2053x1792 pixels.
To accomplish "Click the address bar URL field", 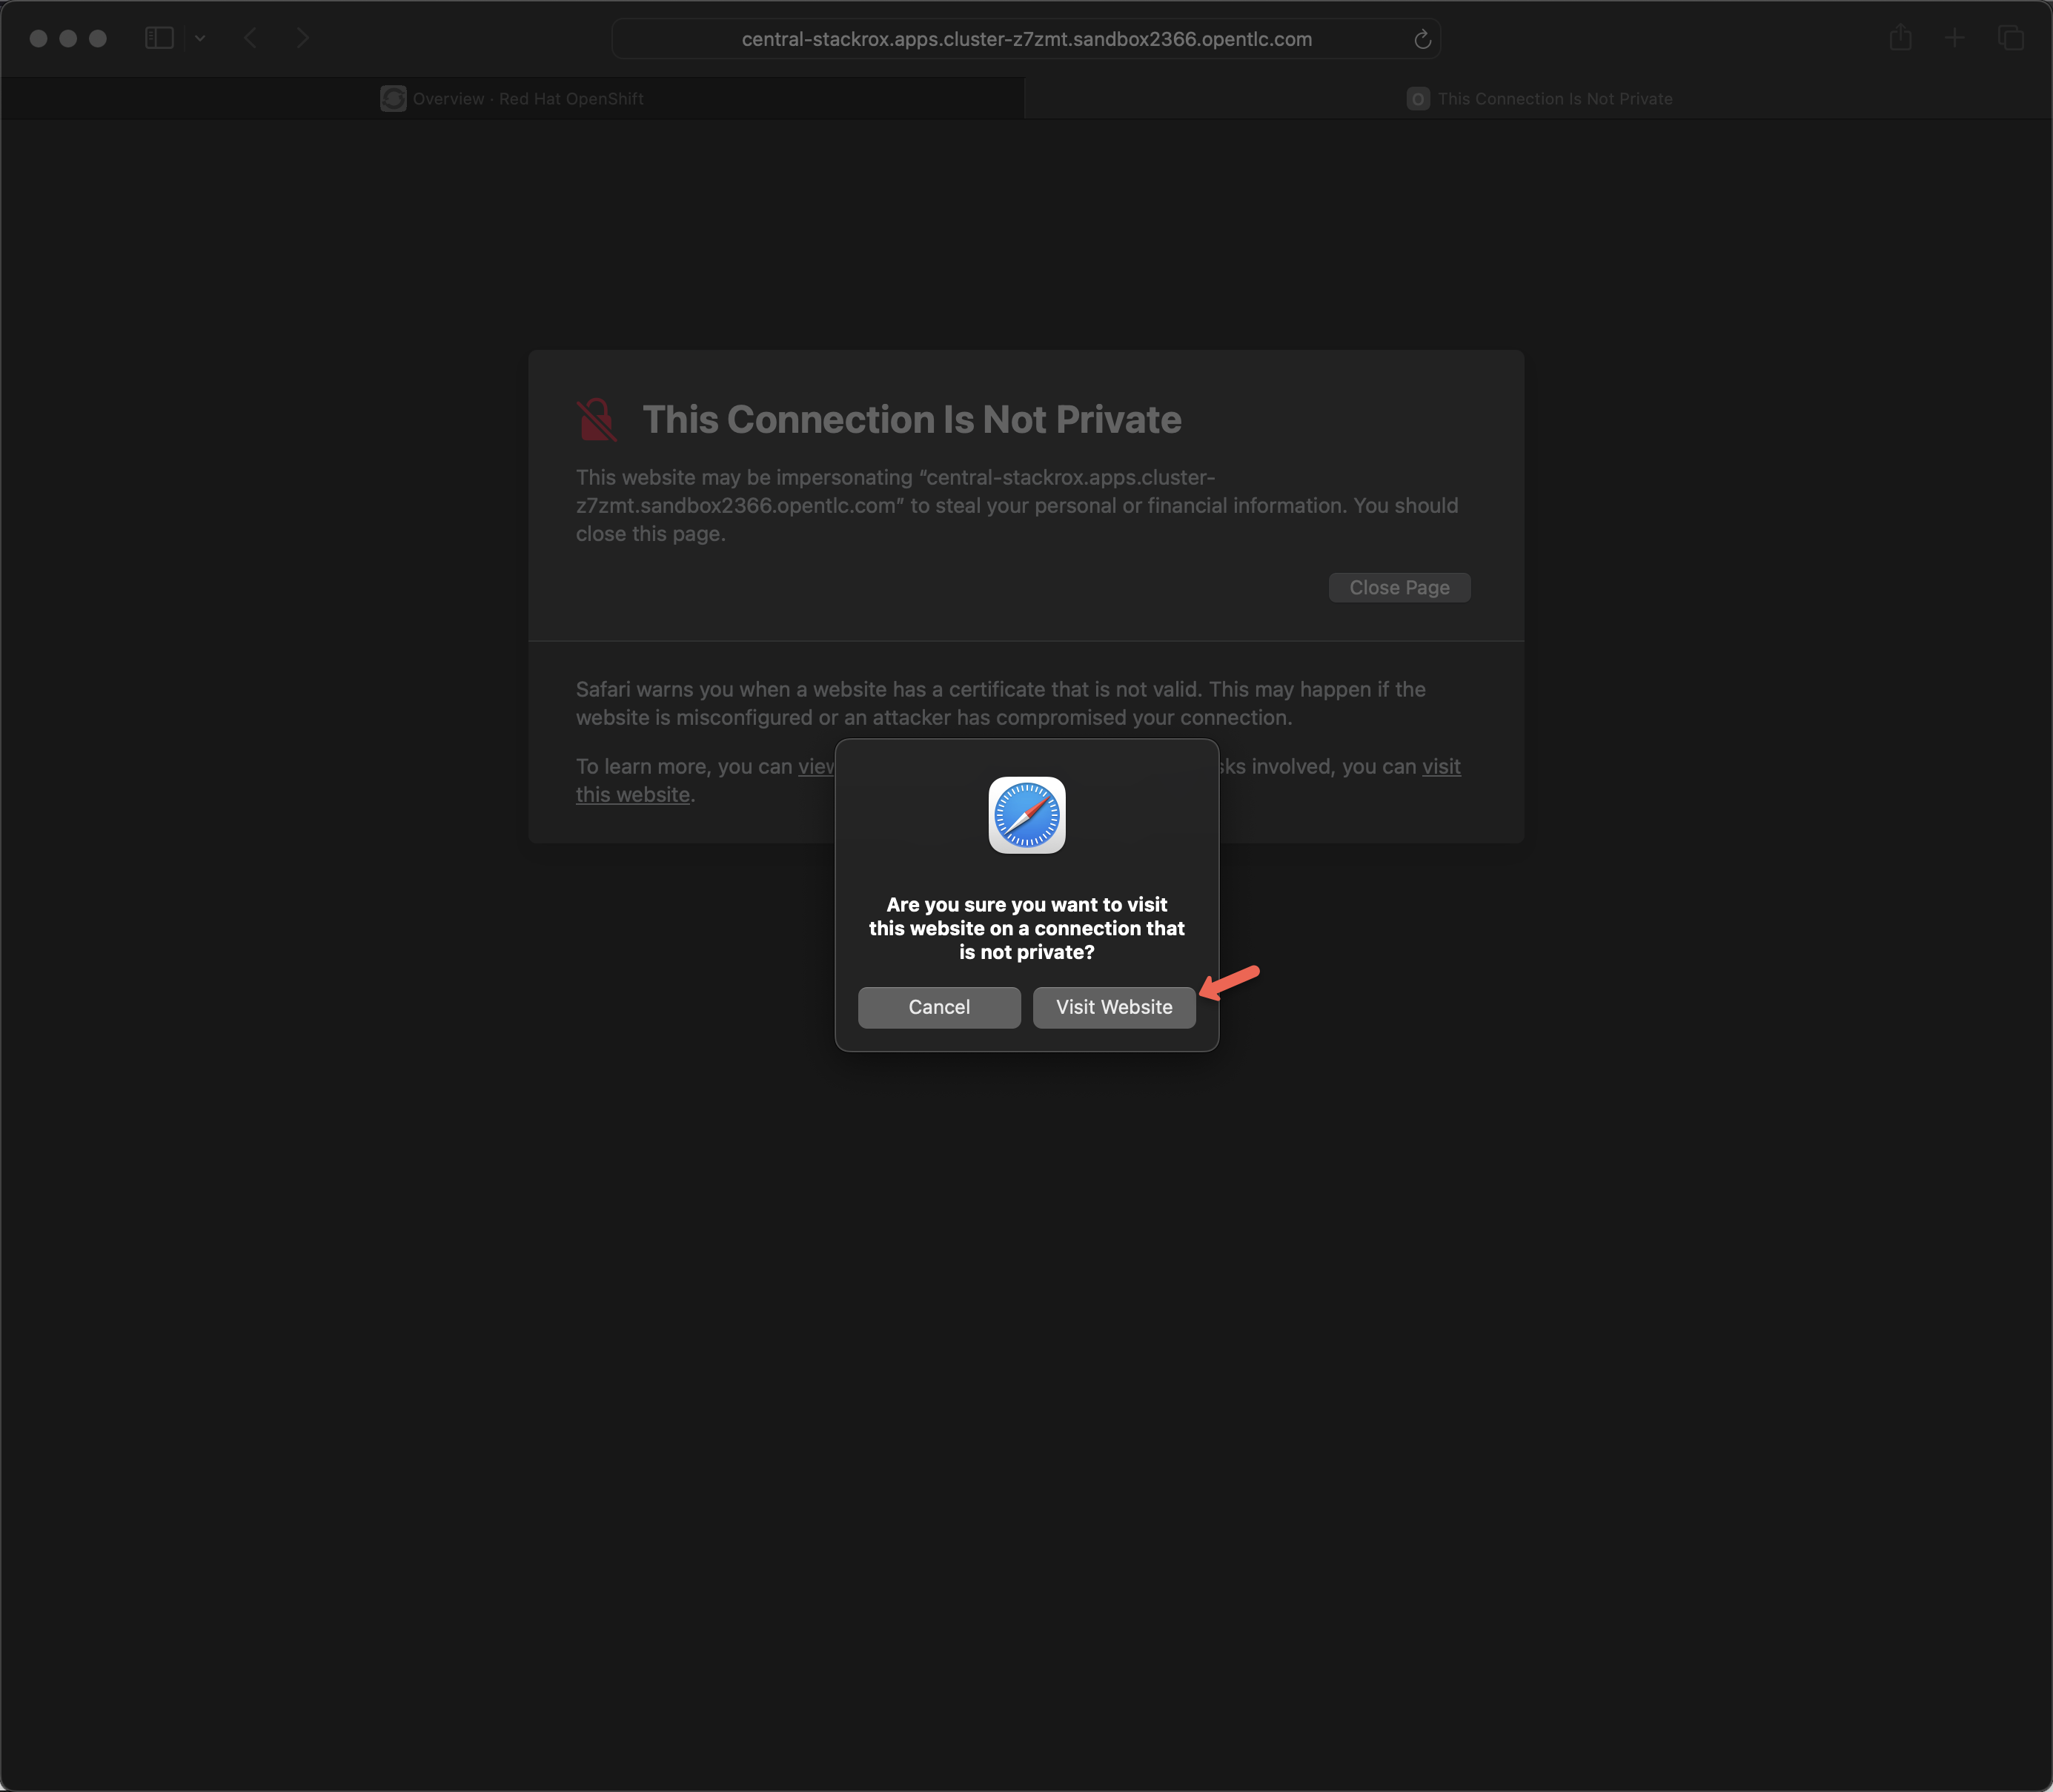I will click(1026, 39).
